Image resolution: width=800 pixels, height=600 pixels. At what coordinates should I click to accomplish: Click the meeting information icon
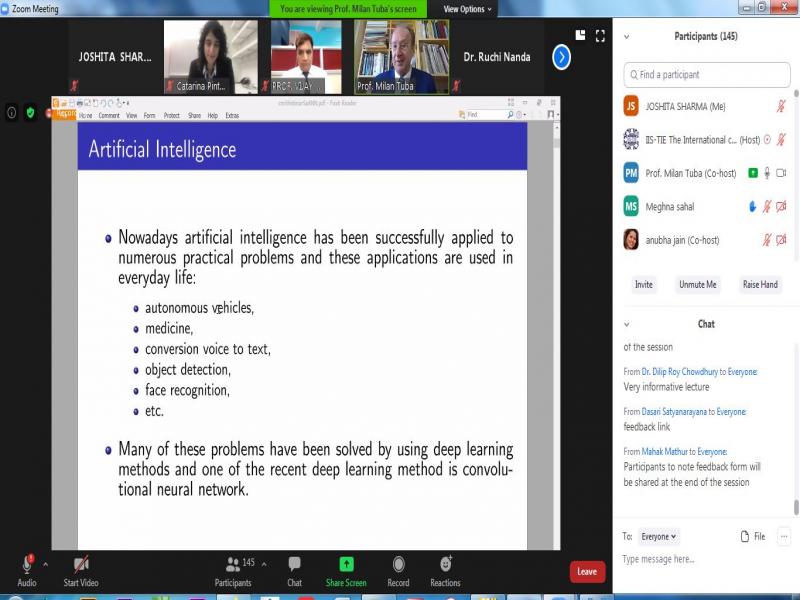click(12, 113)
